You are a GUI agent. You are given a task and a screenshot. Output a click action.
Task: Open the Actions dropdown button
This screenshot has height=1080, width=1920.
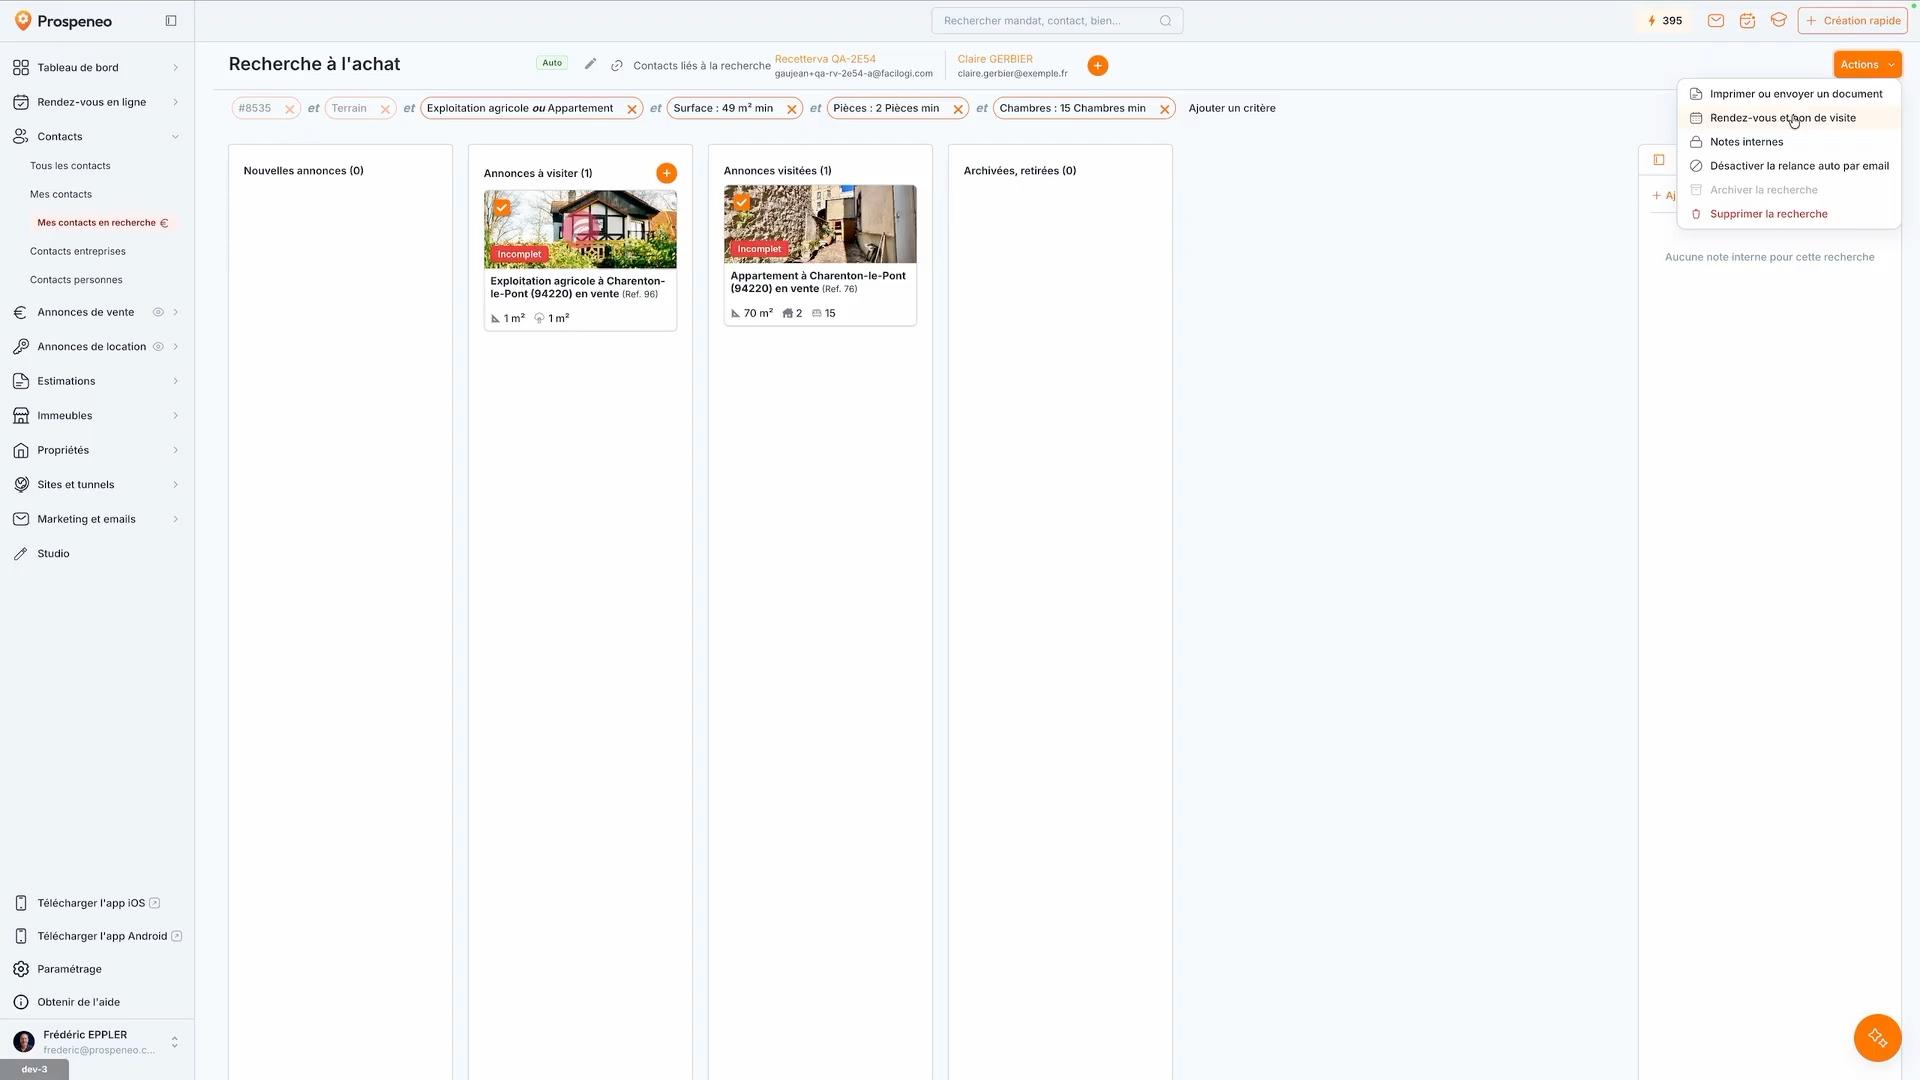pyautogui.click(x=1867, y=65)
